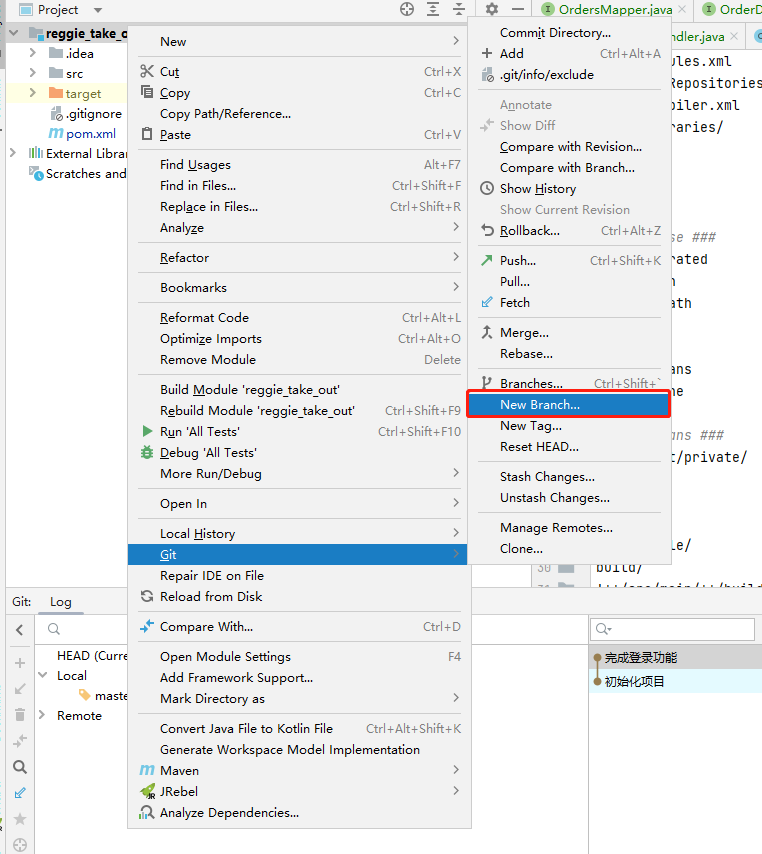Click the magnifier search icon in Git sidebar
This screenshot has height=854, width=762.
(x=20, y=767)
